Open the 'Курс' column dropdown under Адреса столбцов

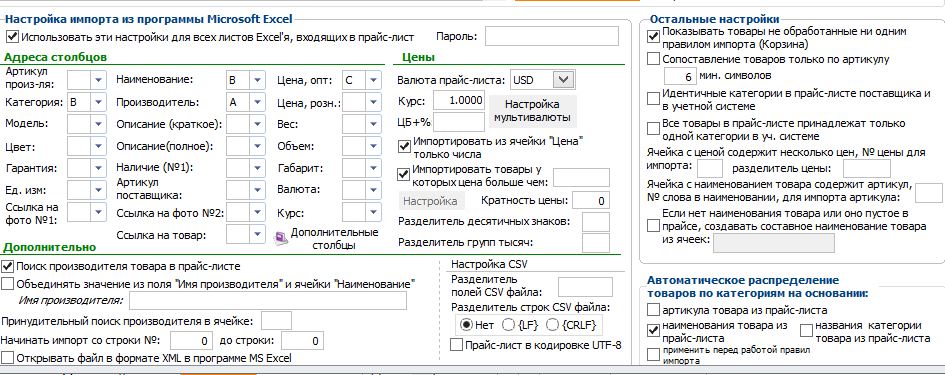tap(373, 212)
